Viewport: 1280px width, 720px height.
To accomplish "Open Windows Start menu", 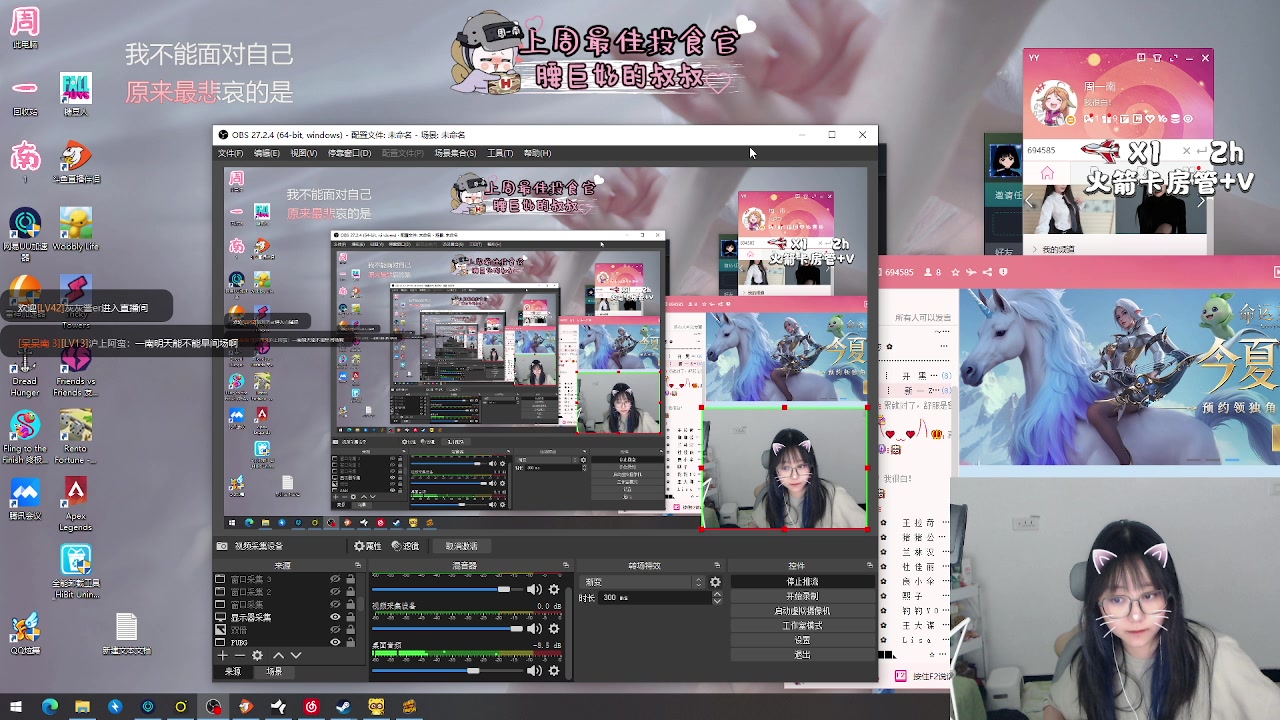I will pyautogui.click(x=16, y=707).
